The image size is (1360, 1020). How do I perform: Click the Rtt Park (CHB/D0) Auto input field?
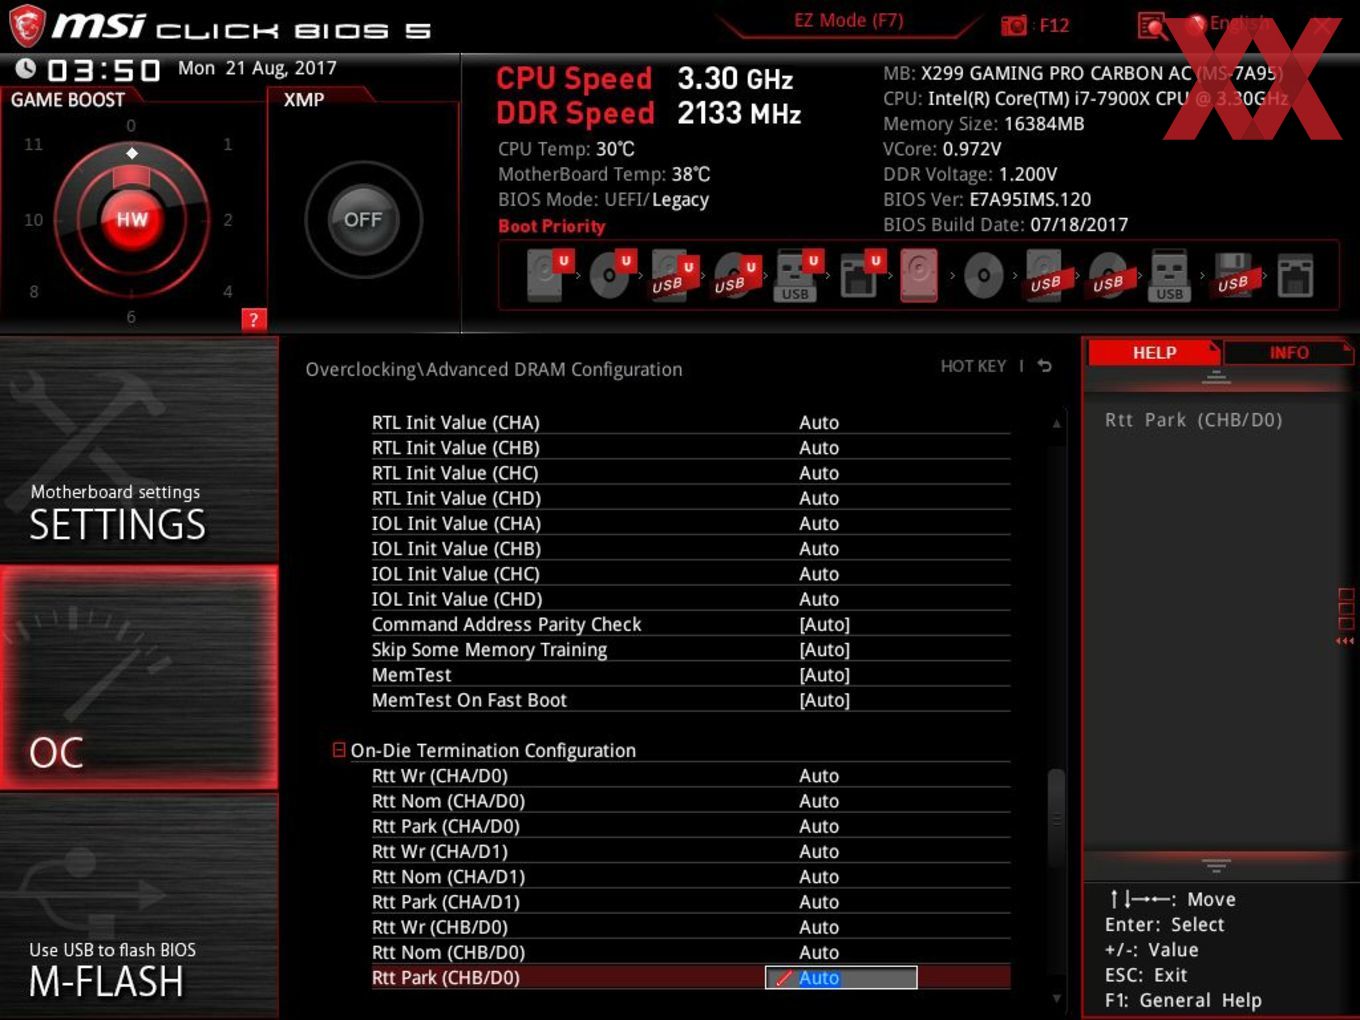point(841,978)
